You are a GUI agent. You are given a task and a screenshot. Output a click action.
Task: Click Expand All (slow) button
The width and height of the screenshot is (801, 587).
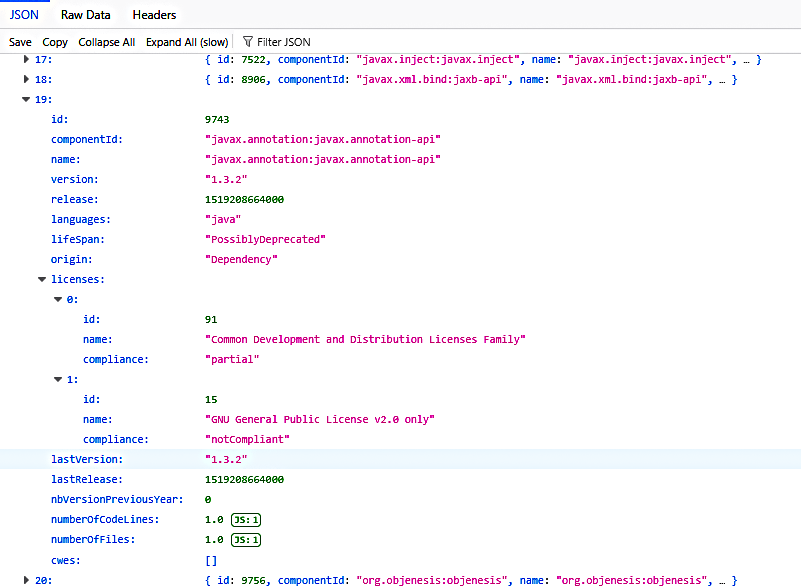click(187, 42)
